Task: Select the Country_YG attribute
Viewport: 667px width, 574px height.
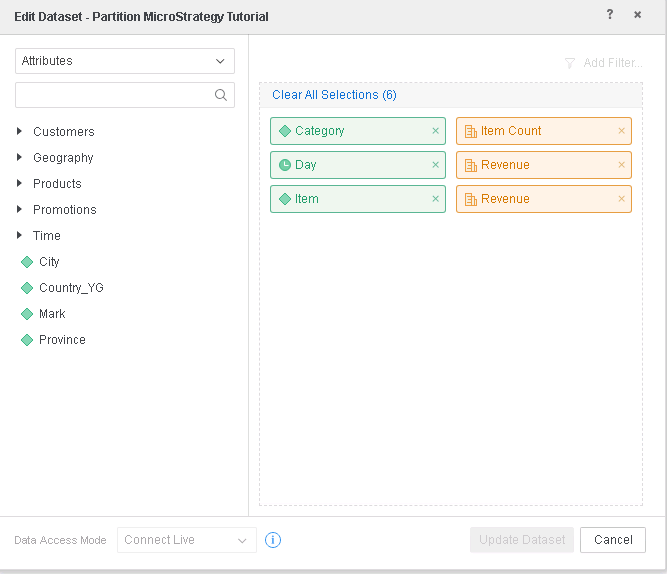Action: click(x=70, y=288)
